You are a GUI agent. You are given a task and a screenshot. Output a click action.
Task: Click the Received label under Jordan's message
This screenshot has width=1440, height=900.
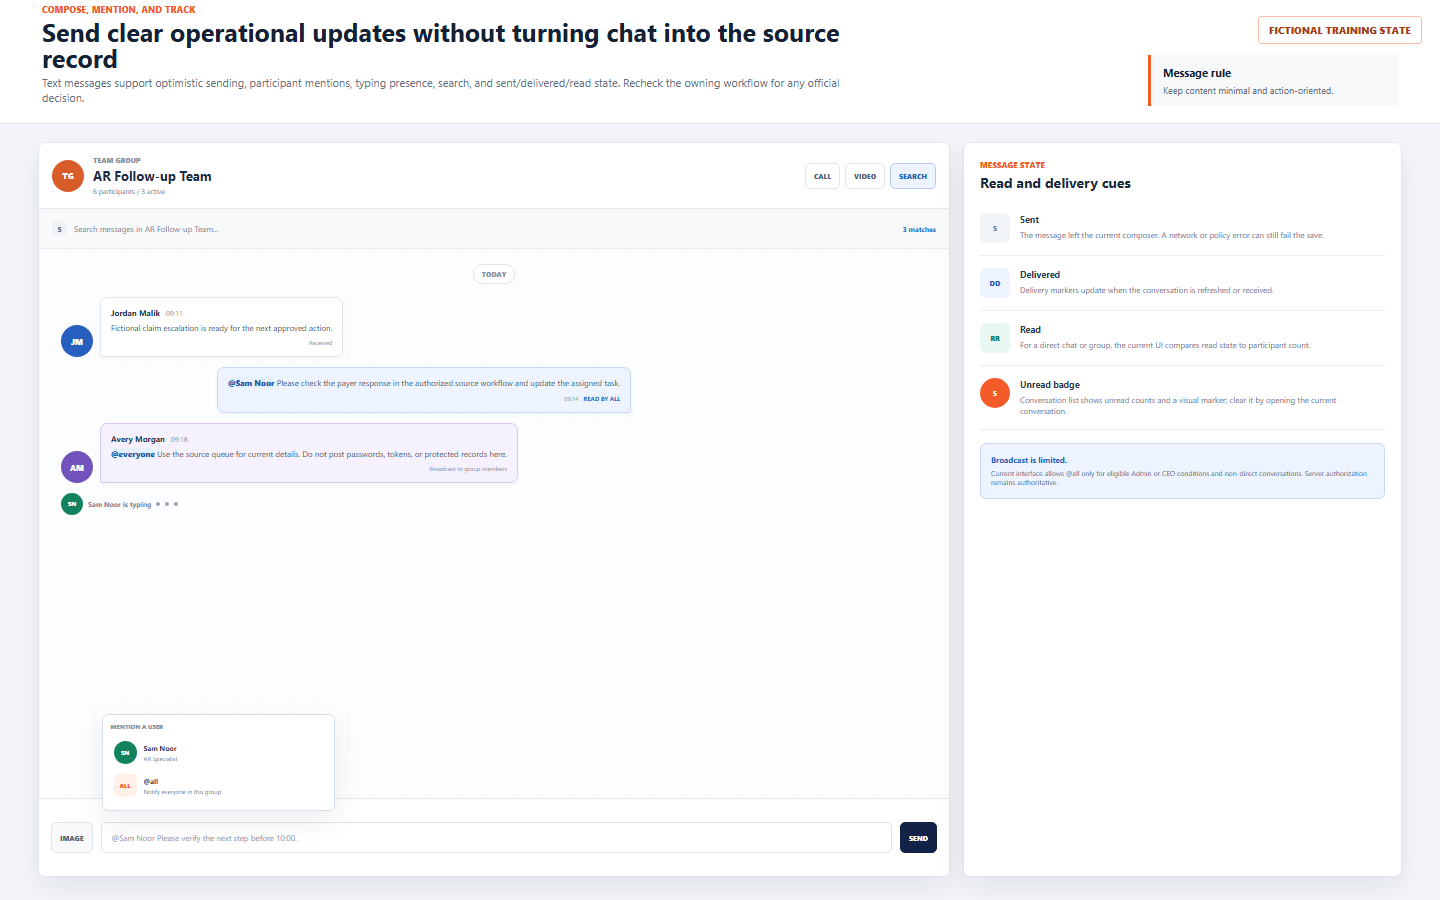click(x=320, y=343)
